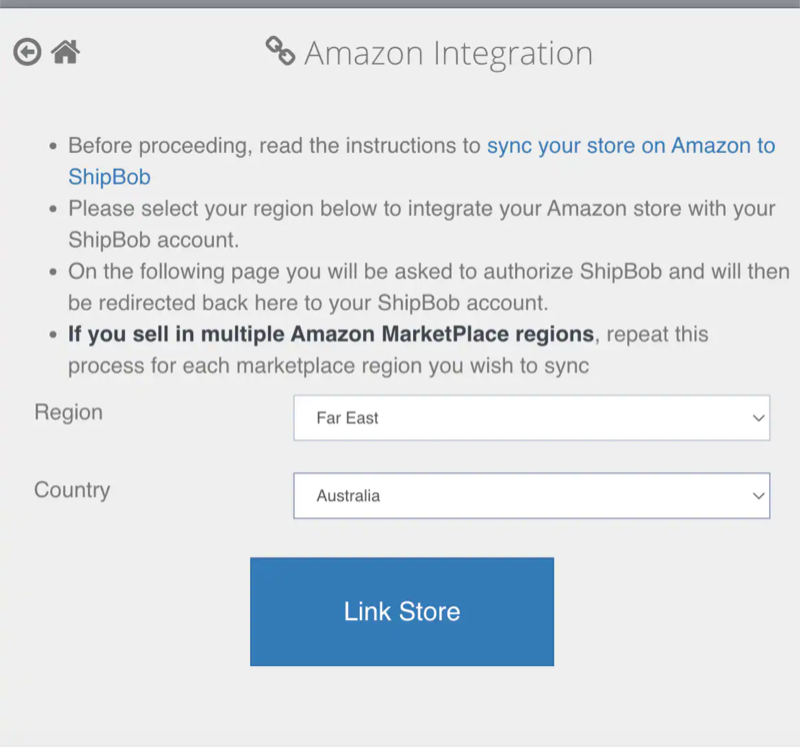The height and width of the screenshot is (747, 800).
Task: Click the ShipBob hyperlink text
Action: coord(108,177)
